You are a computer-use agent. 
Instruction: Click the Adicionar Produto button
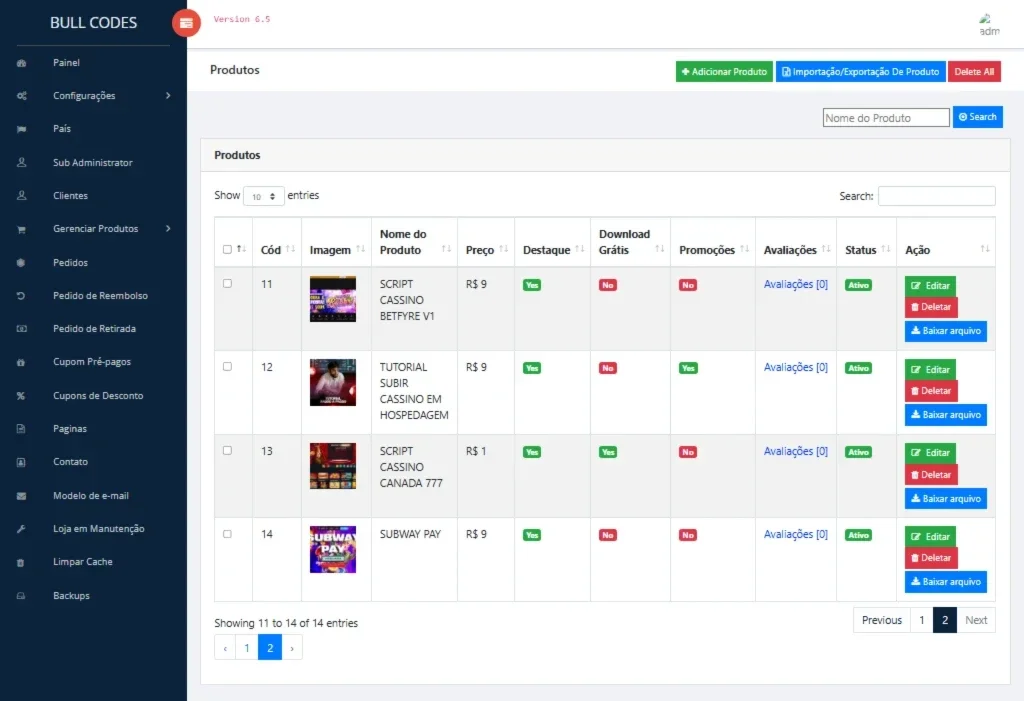pos(724,72)
